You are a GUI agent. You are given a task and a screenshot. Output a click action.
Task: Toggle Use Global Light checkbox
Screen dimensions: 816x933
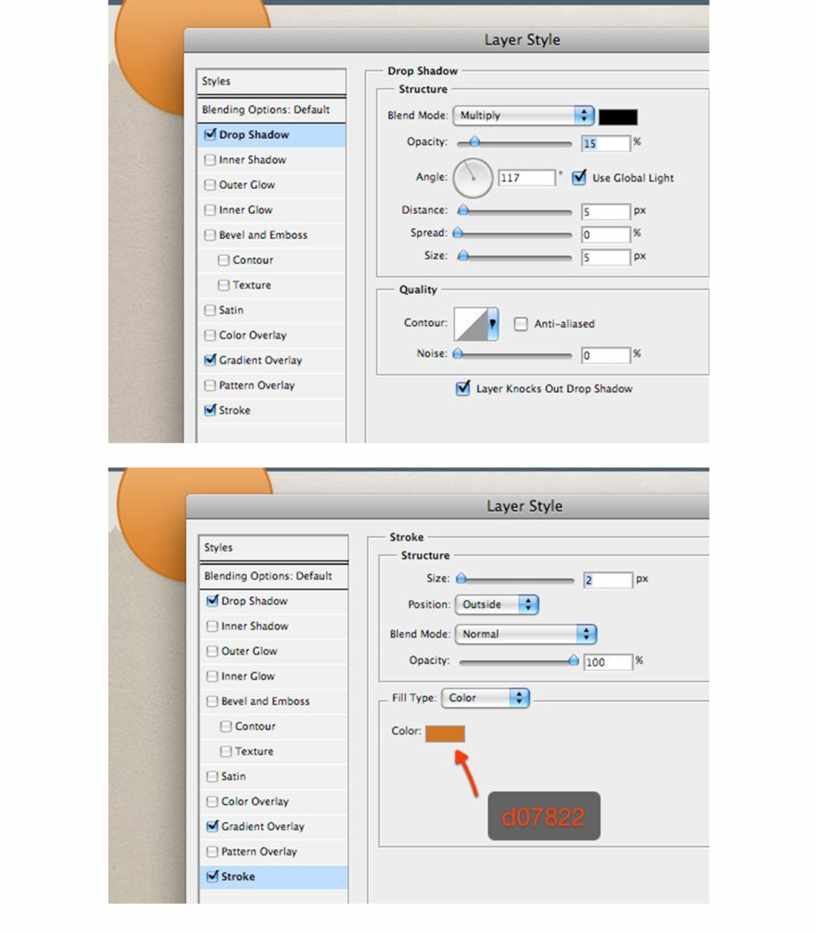579,177
